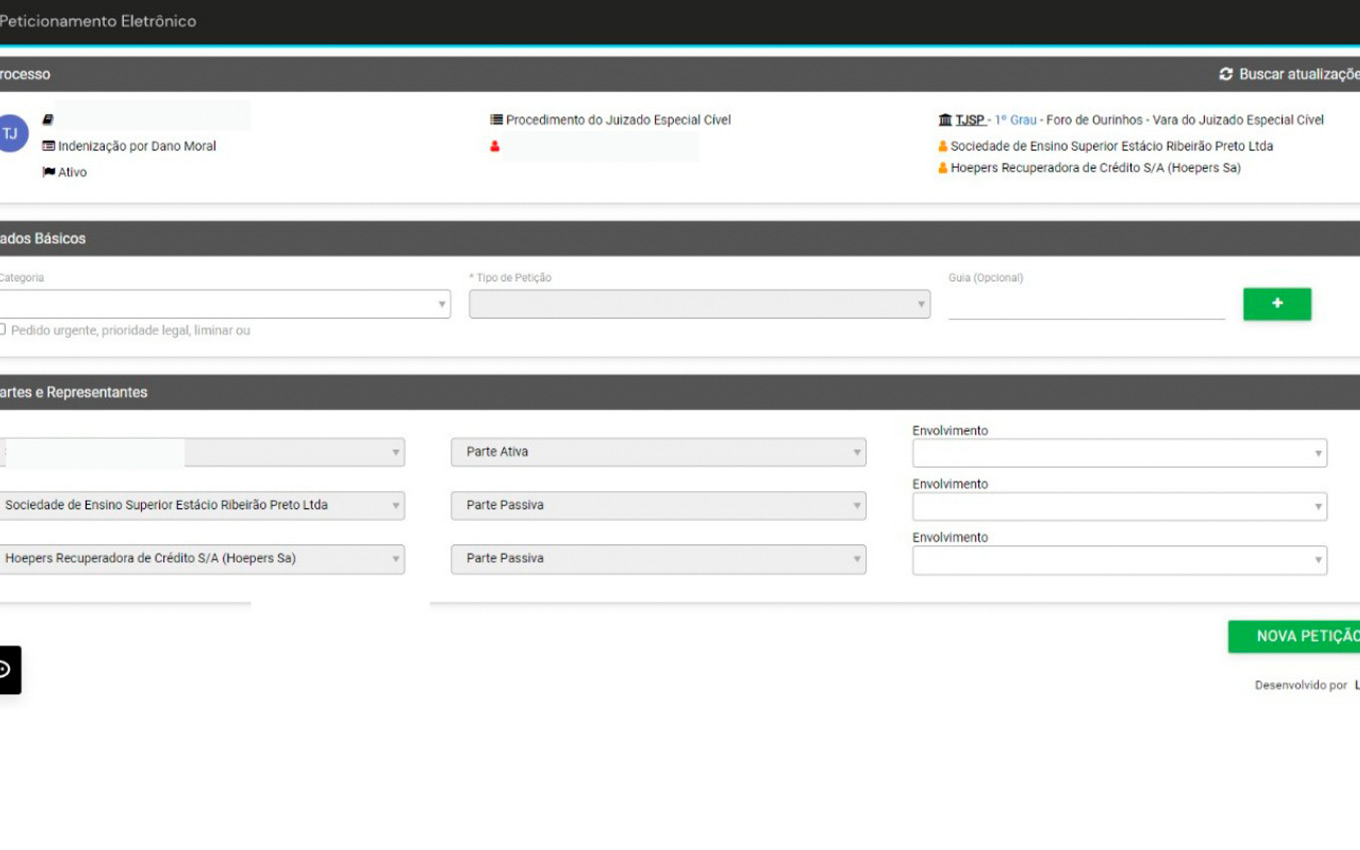This screenshot has width=1360, height=850.
Task: Click the courthouse icon next to TJSP
Action: click(945, 120)
